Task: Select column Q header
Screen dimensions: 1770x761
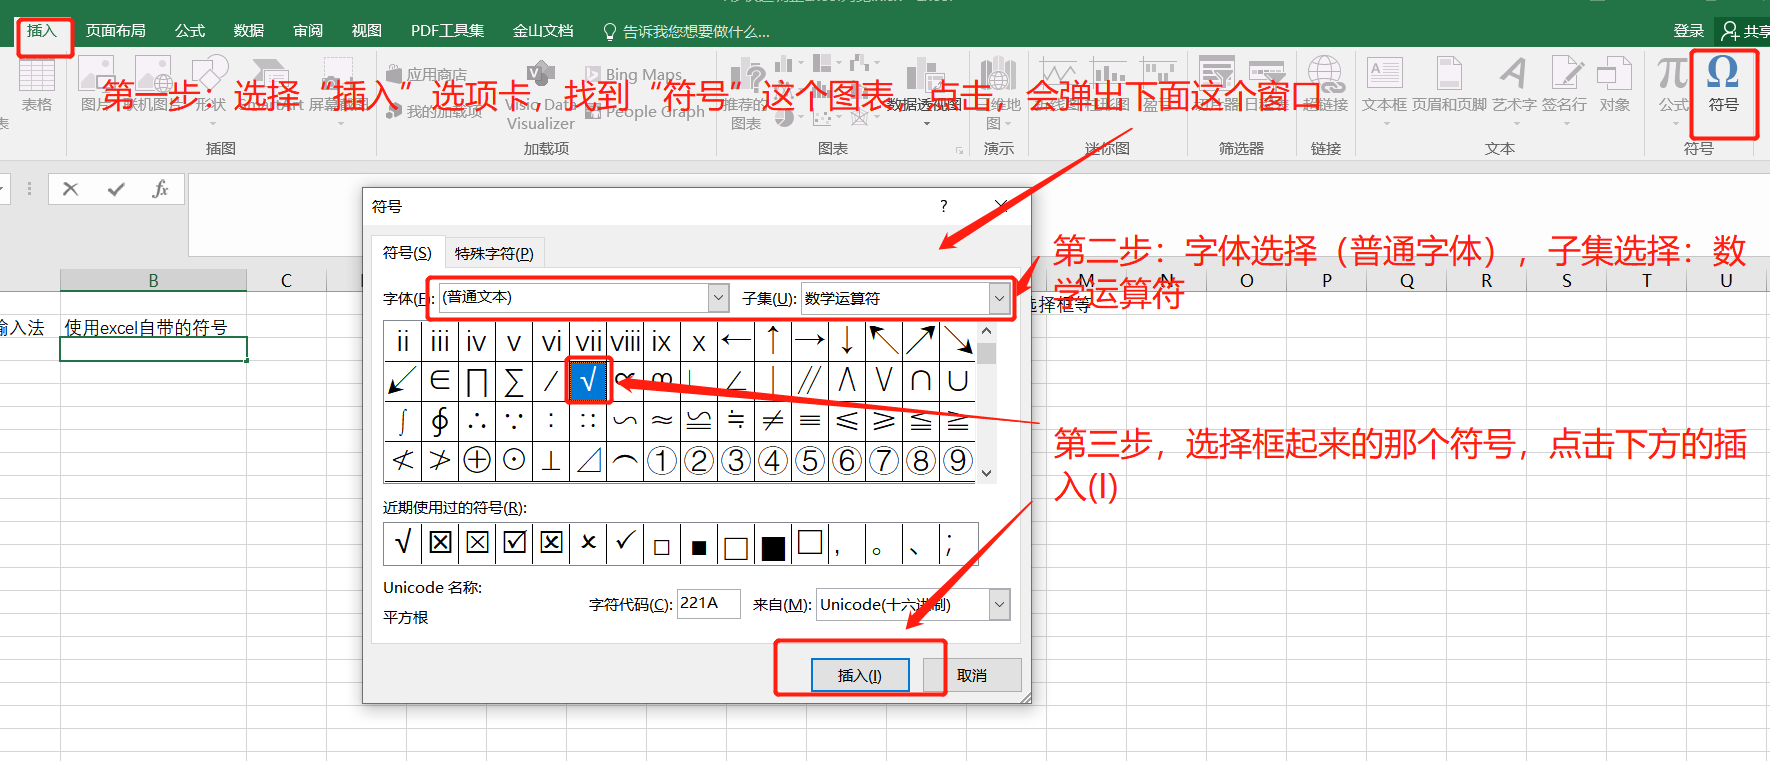Action: click(1407, 281)
